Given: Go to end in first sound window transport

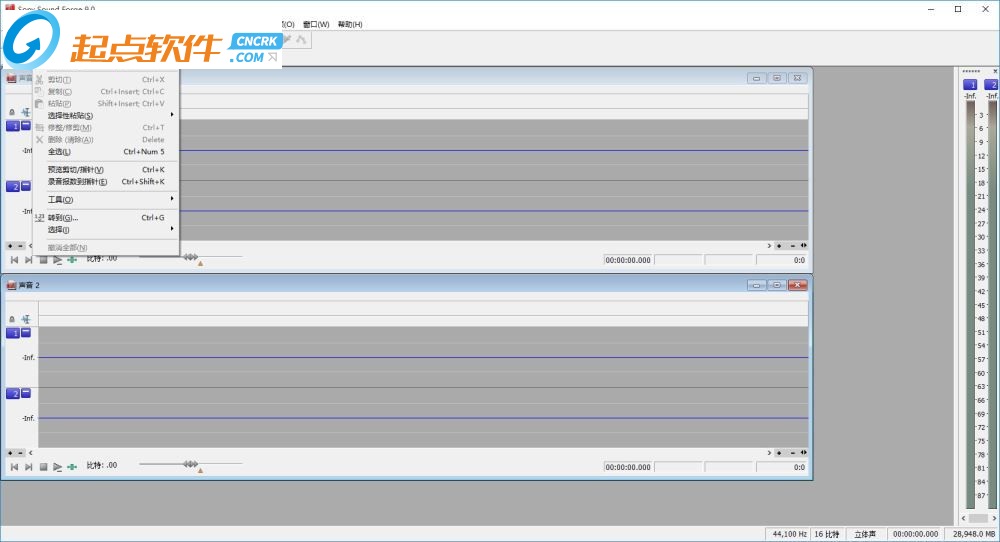Looking at the screenshot, I should point(29,260).
